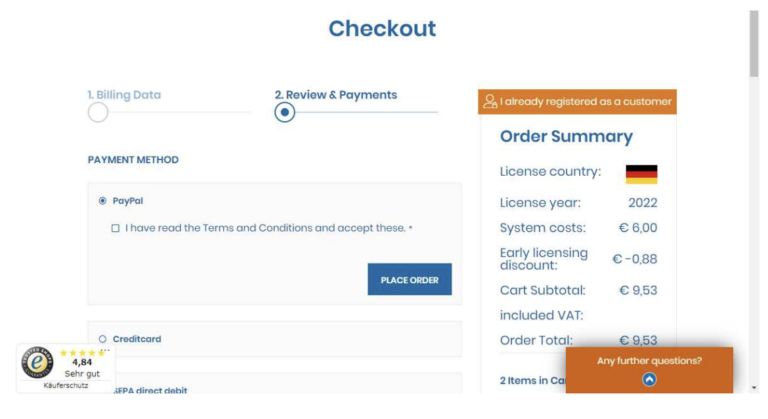Click the scrollbar down arrow
The width and height of the screenshot is (768, 419).
point(754,388)
